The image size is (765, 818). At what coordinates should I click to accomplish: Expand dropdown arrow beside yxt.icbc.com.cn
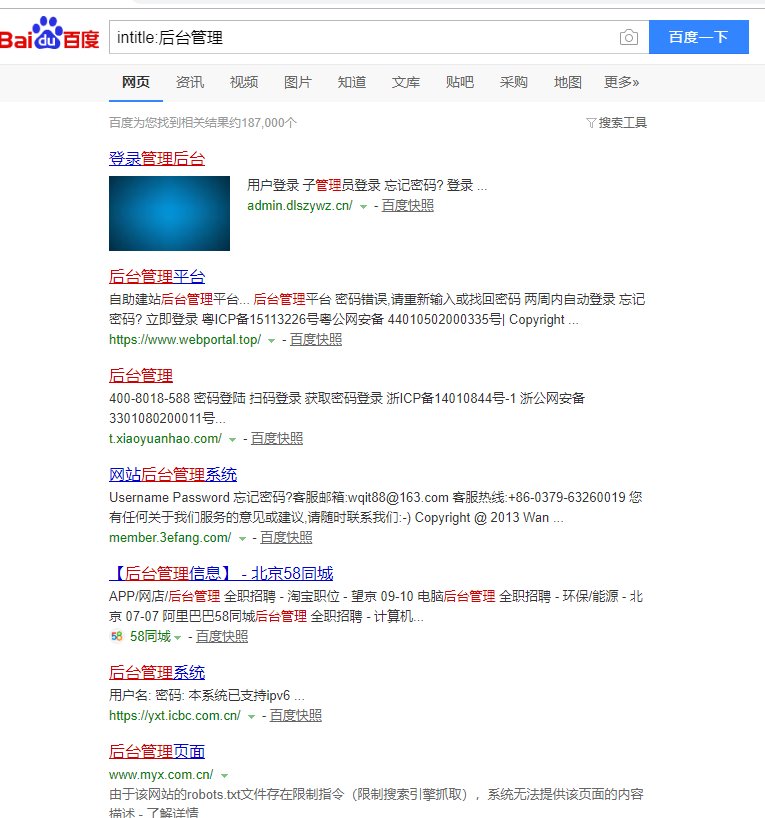click(x=251, y=717)
